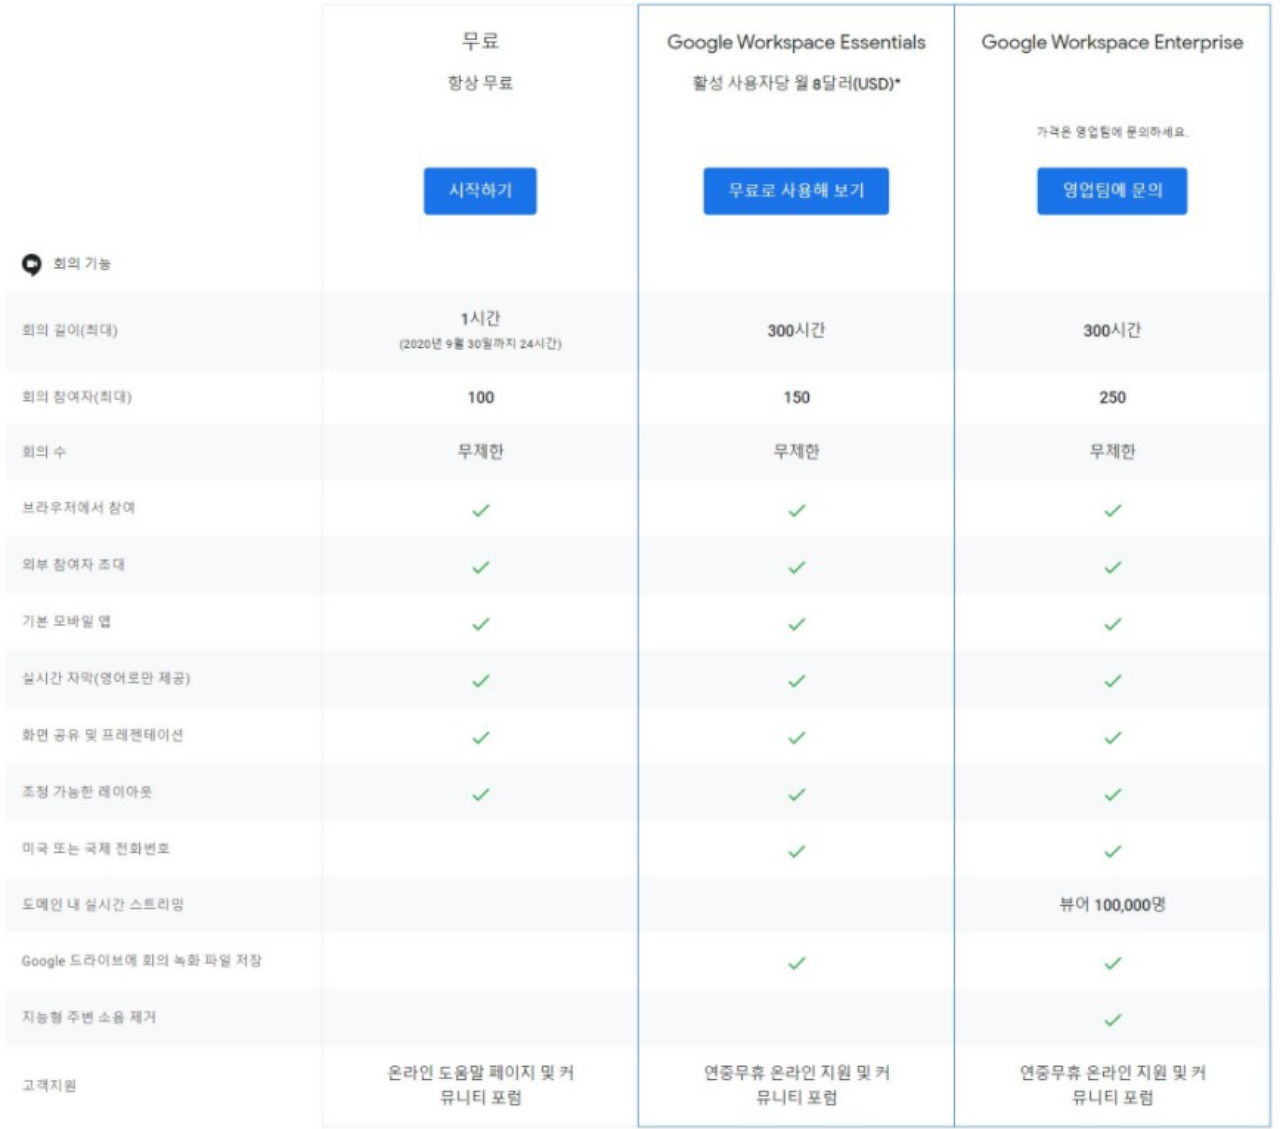Viewport: 1280px width, 1129px height.
Task: Click 무제한 in the Enterprise column
Action: point(1112,452)
